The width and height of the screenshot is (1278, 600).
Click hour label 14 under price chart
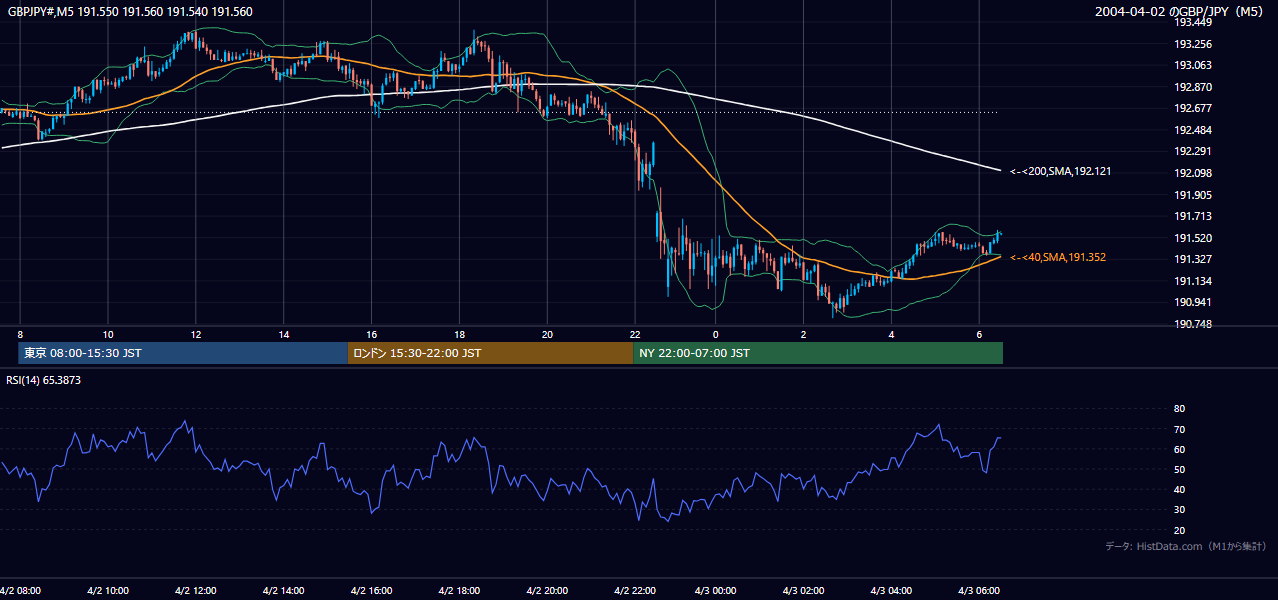283,333
